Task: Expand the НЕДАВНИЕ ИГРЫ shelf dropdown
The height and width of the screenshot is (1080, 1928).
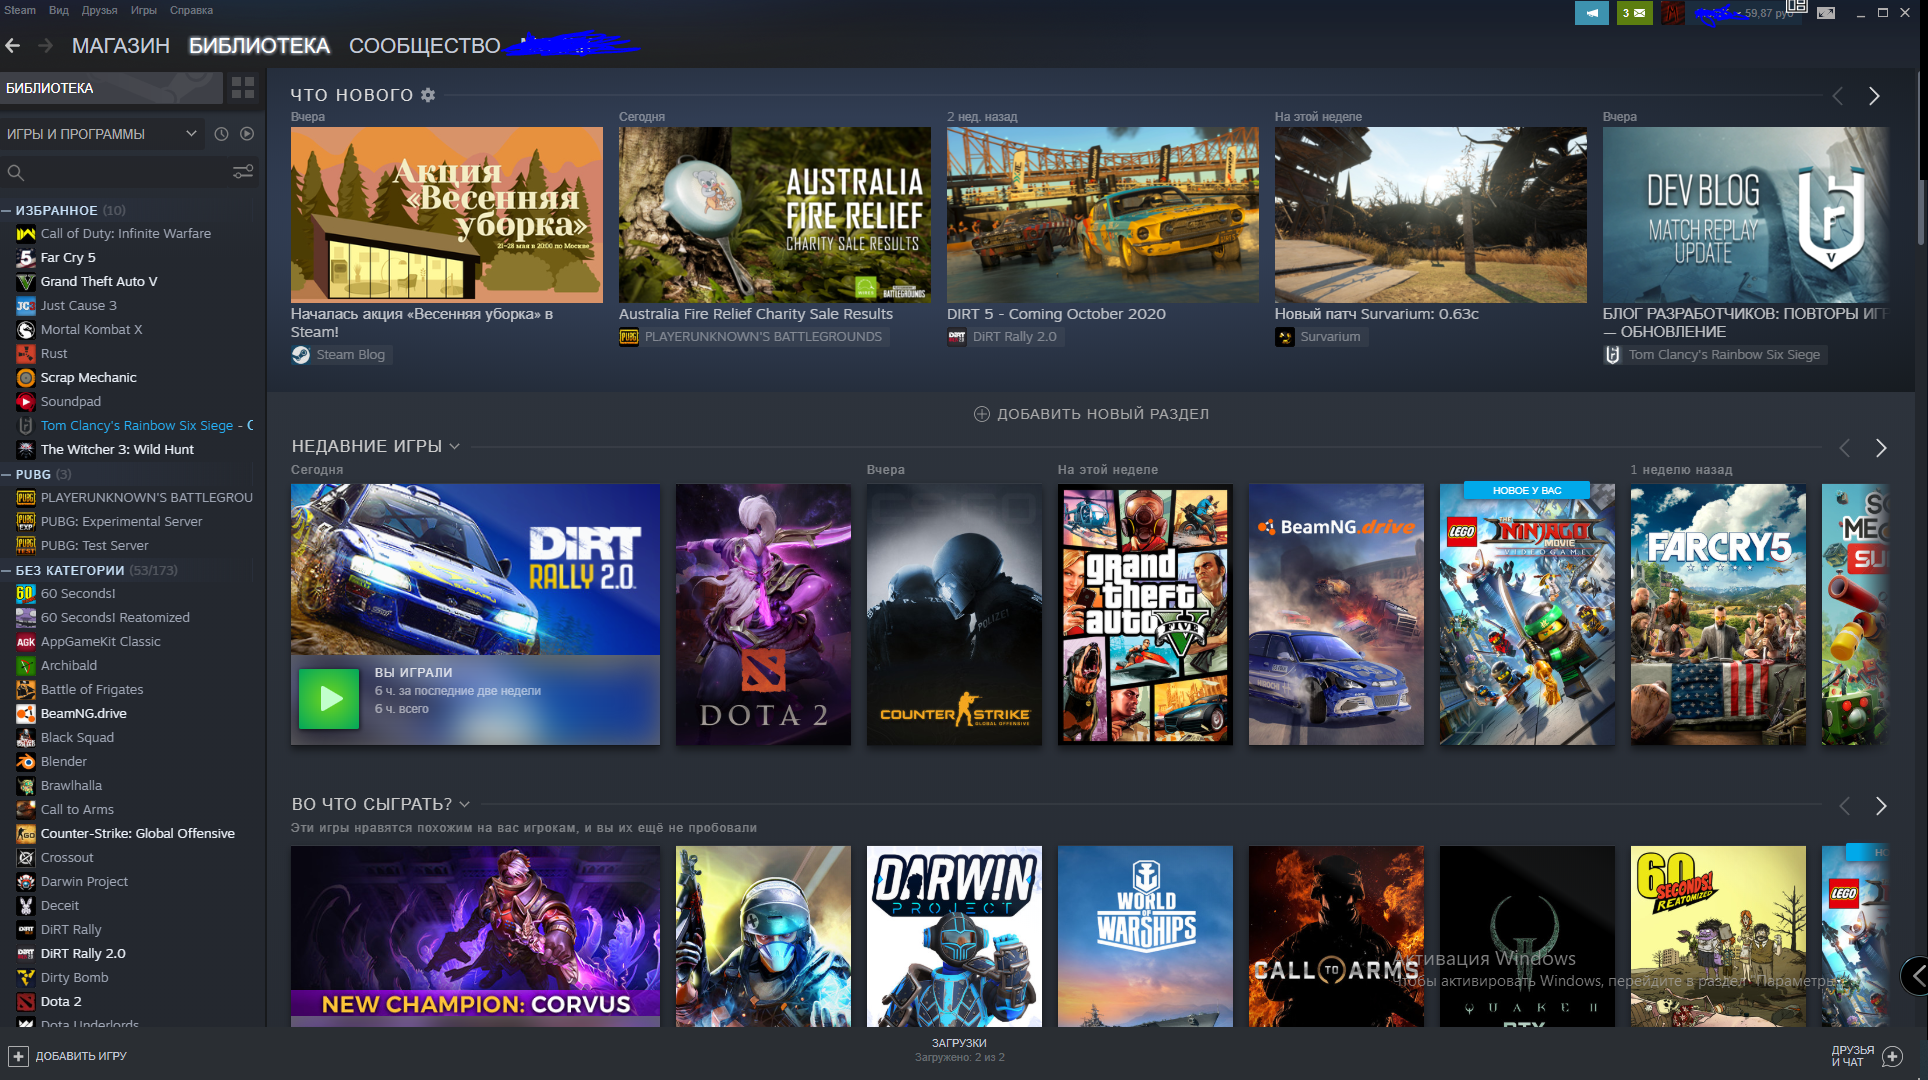Action: (x=454, y=447)
